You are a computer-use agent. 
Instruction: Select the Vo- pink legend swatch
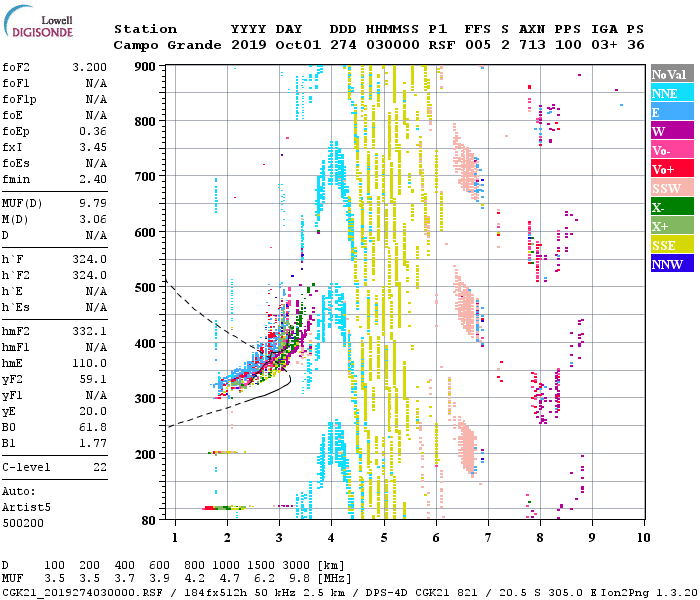click(x=672, y=150)
